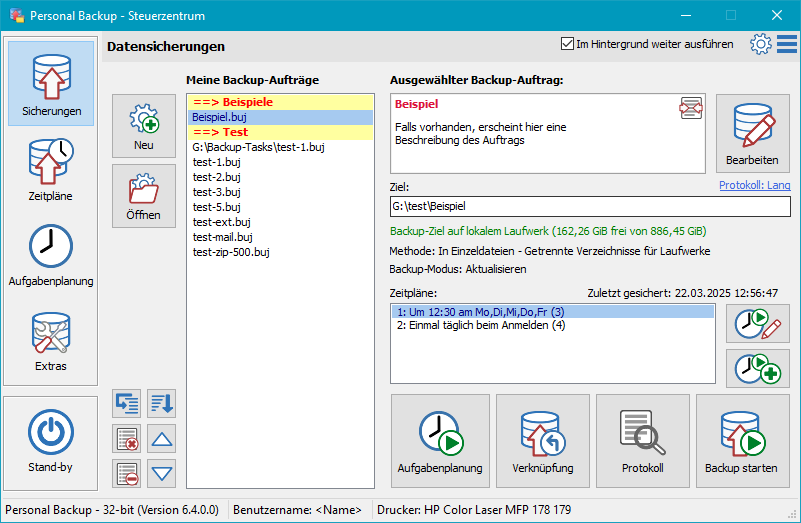Edit selected task with Bearbeiten
The height and width of the screenshot is (523, 801).
(752, 133)
